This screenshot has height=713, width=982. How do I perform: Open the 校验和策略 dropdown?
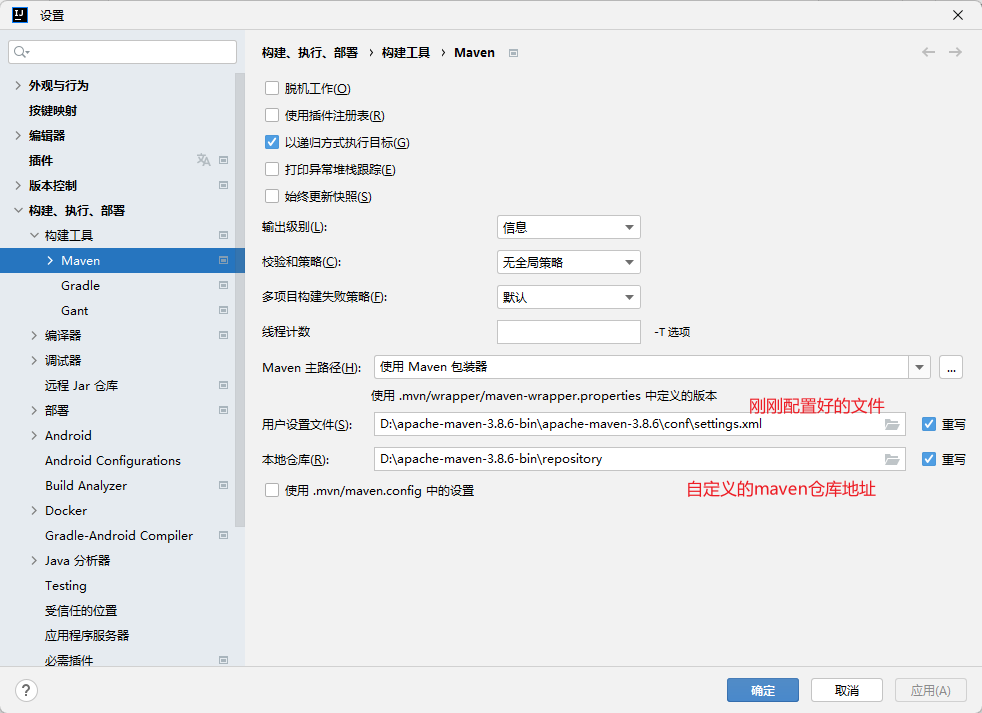pyautogui.click(x=568, y=262)
